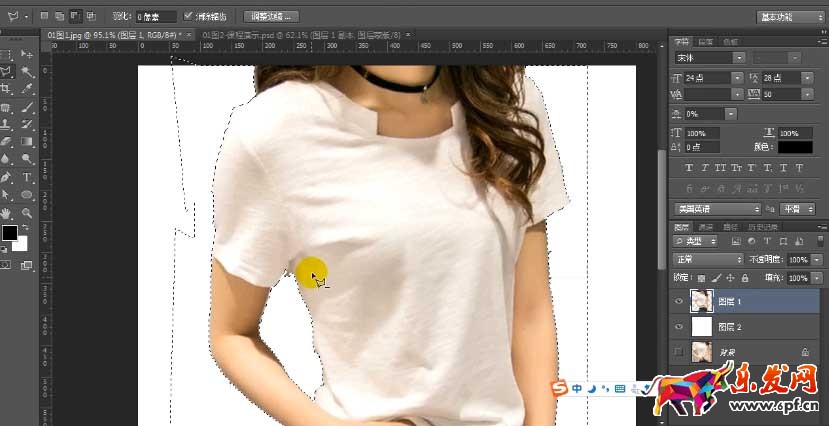
Task: Toggle the anti-alias checkbox in options bar
Action: [189, 17]
